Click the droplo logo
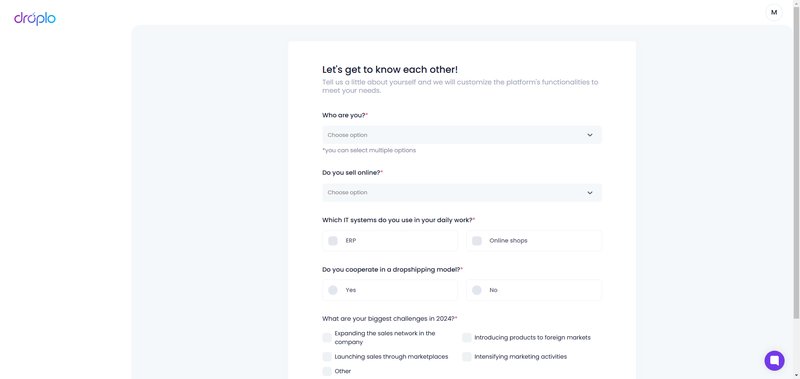The height and width of the screenshot is (379, 800). pos(35,19)
